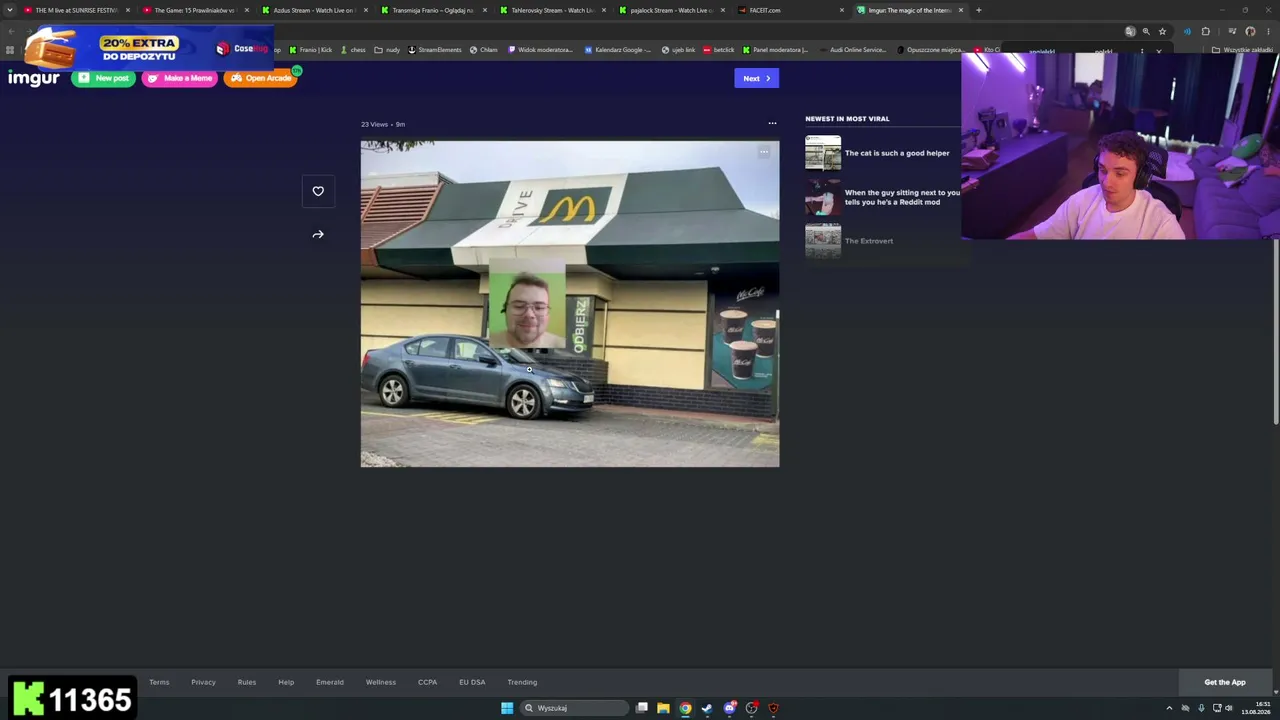Screen dimensions: 1280x720
Task: Switch to the 'THE M live at SUNRISE' tab
Action: [77, 10]
